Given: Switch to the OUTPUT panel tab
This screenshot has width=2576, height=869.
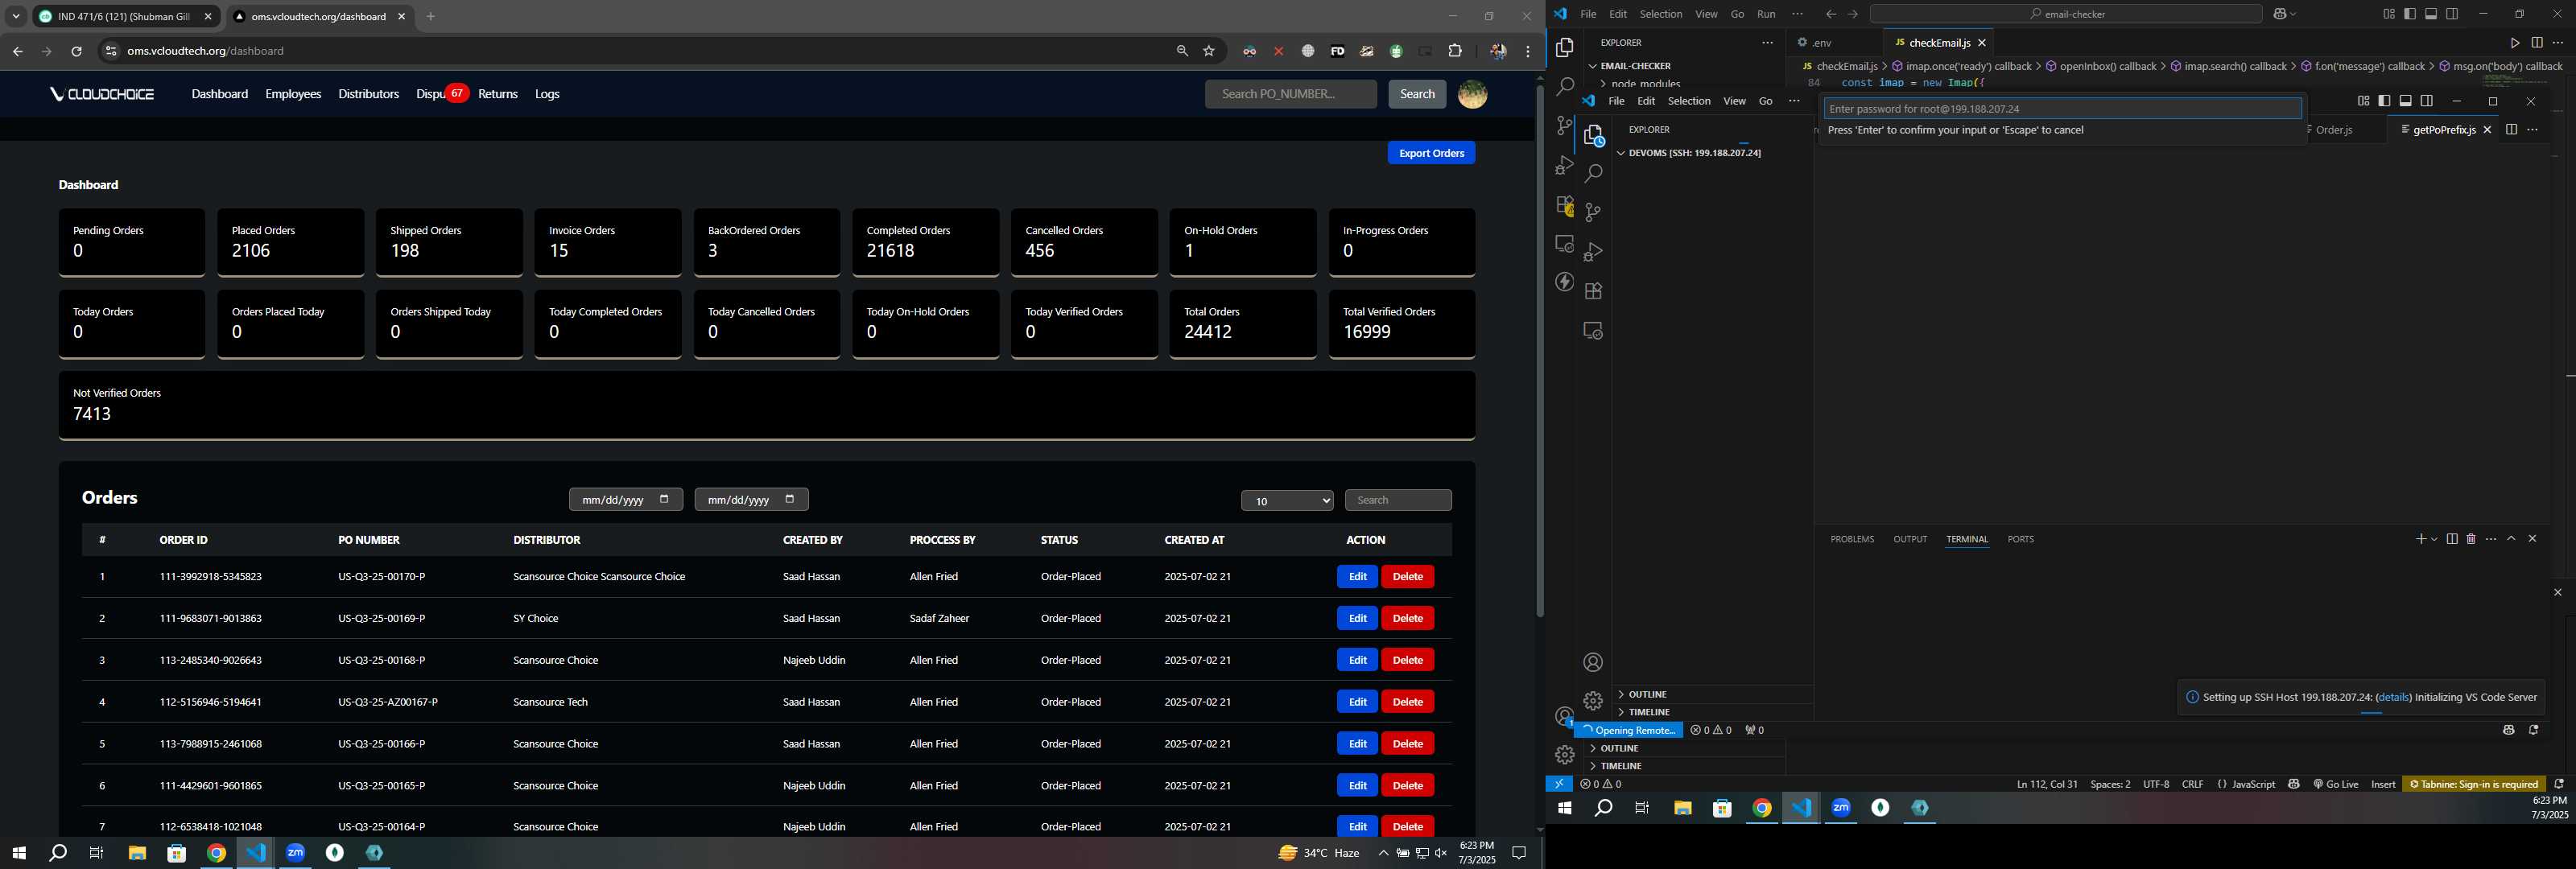Looking at the screenshot, I should click(x=1909, y=539).
